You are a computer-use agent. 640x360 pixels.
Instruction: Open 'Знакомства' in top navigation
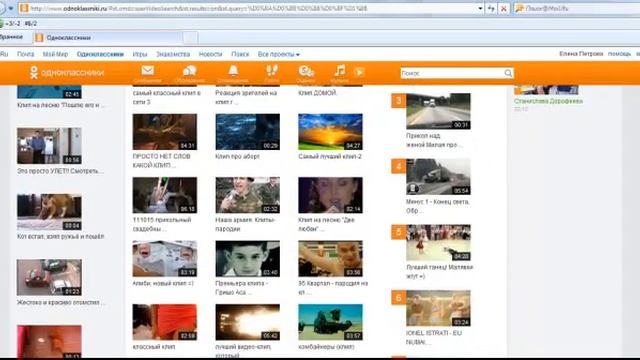(173, 54)
